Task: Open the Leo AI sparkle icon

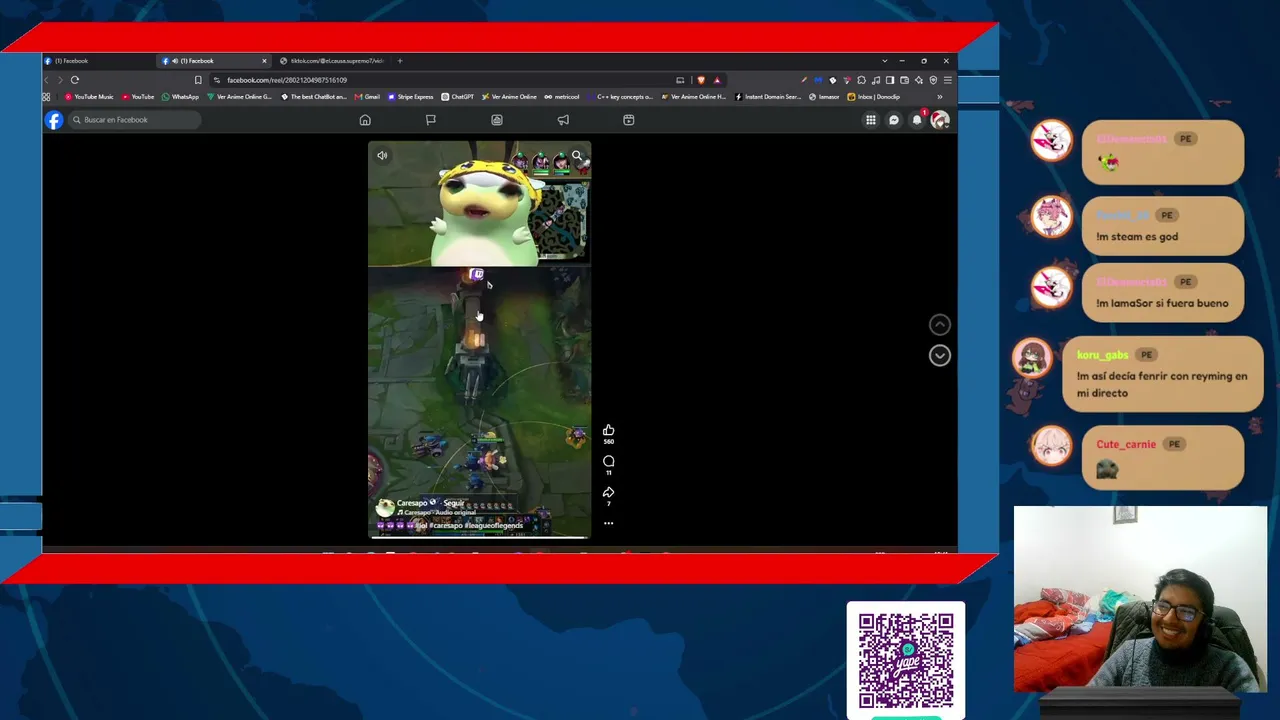Action: (x=919, y=80)
